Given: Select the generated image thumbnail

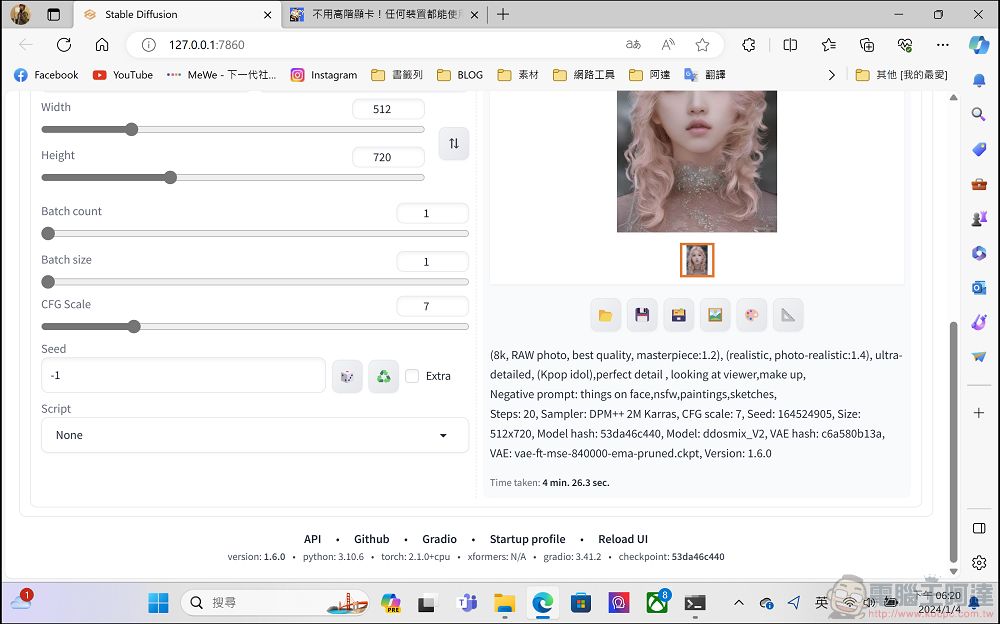Looking at the screenshot, I should pyautogui.click(x=696, y=260).
